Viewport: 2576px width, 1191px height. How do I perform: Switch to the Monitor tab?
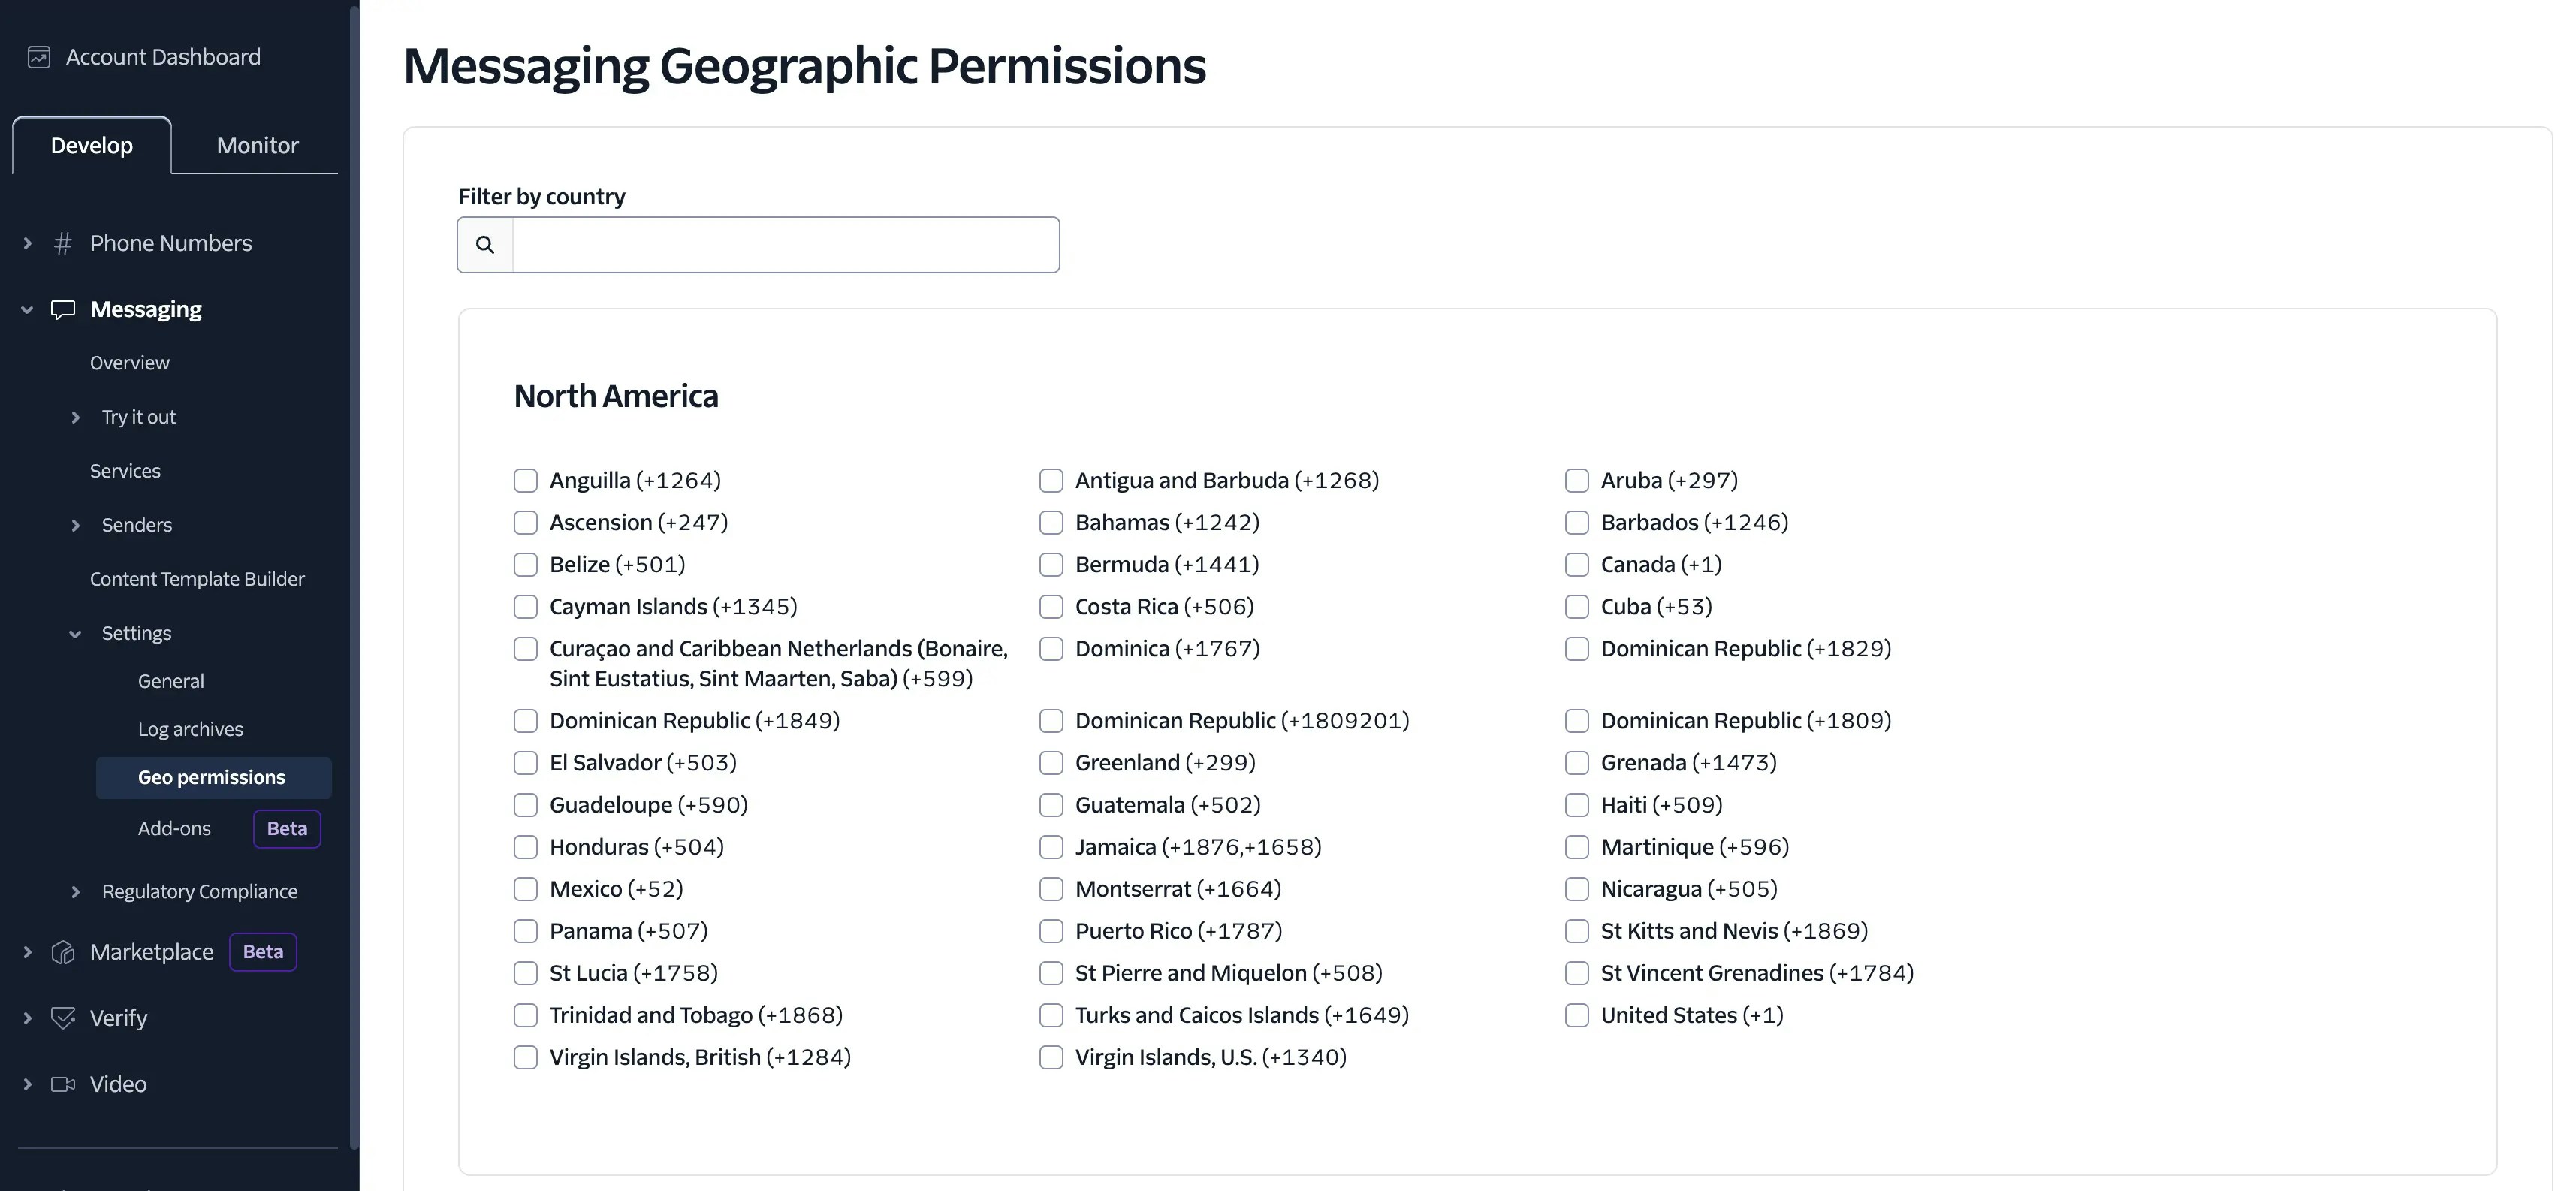click(x=257, y=145)
